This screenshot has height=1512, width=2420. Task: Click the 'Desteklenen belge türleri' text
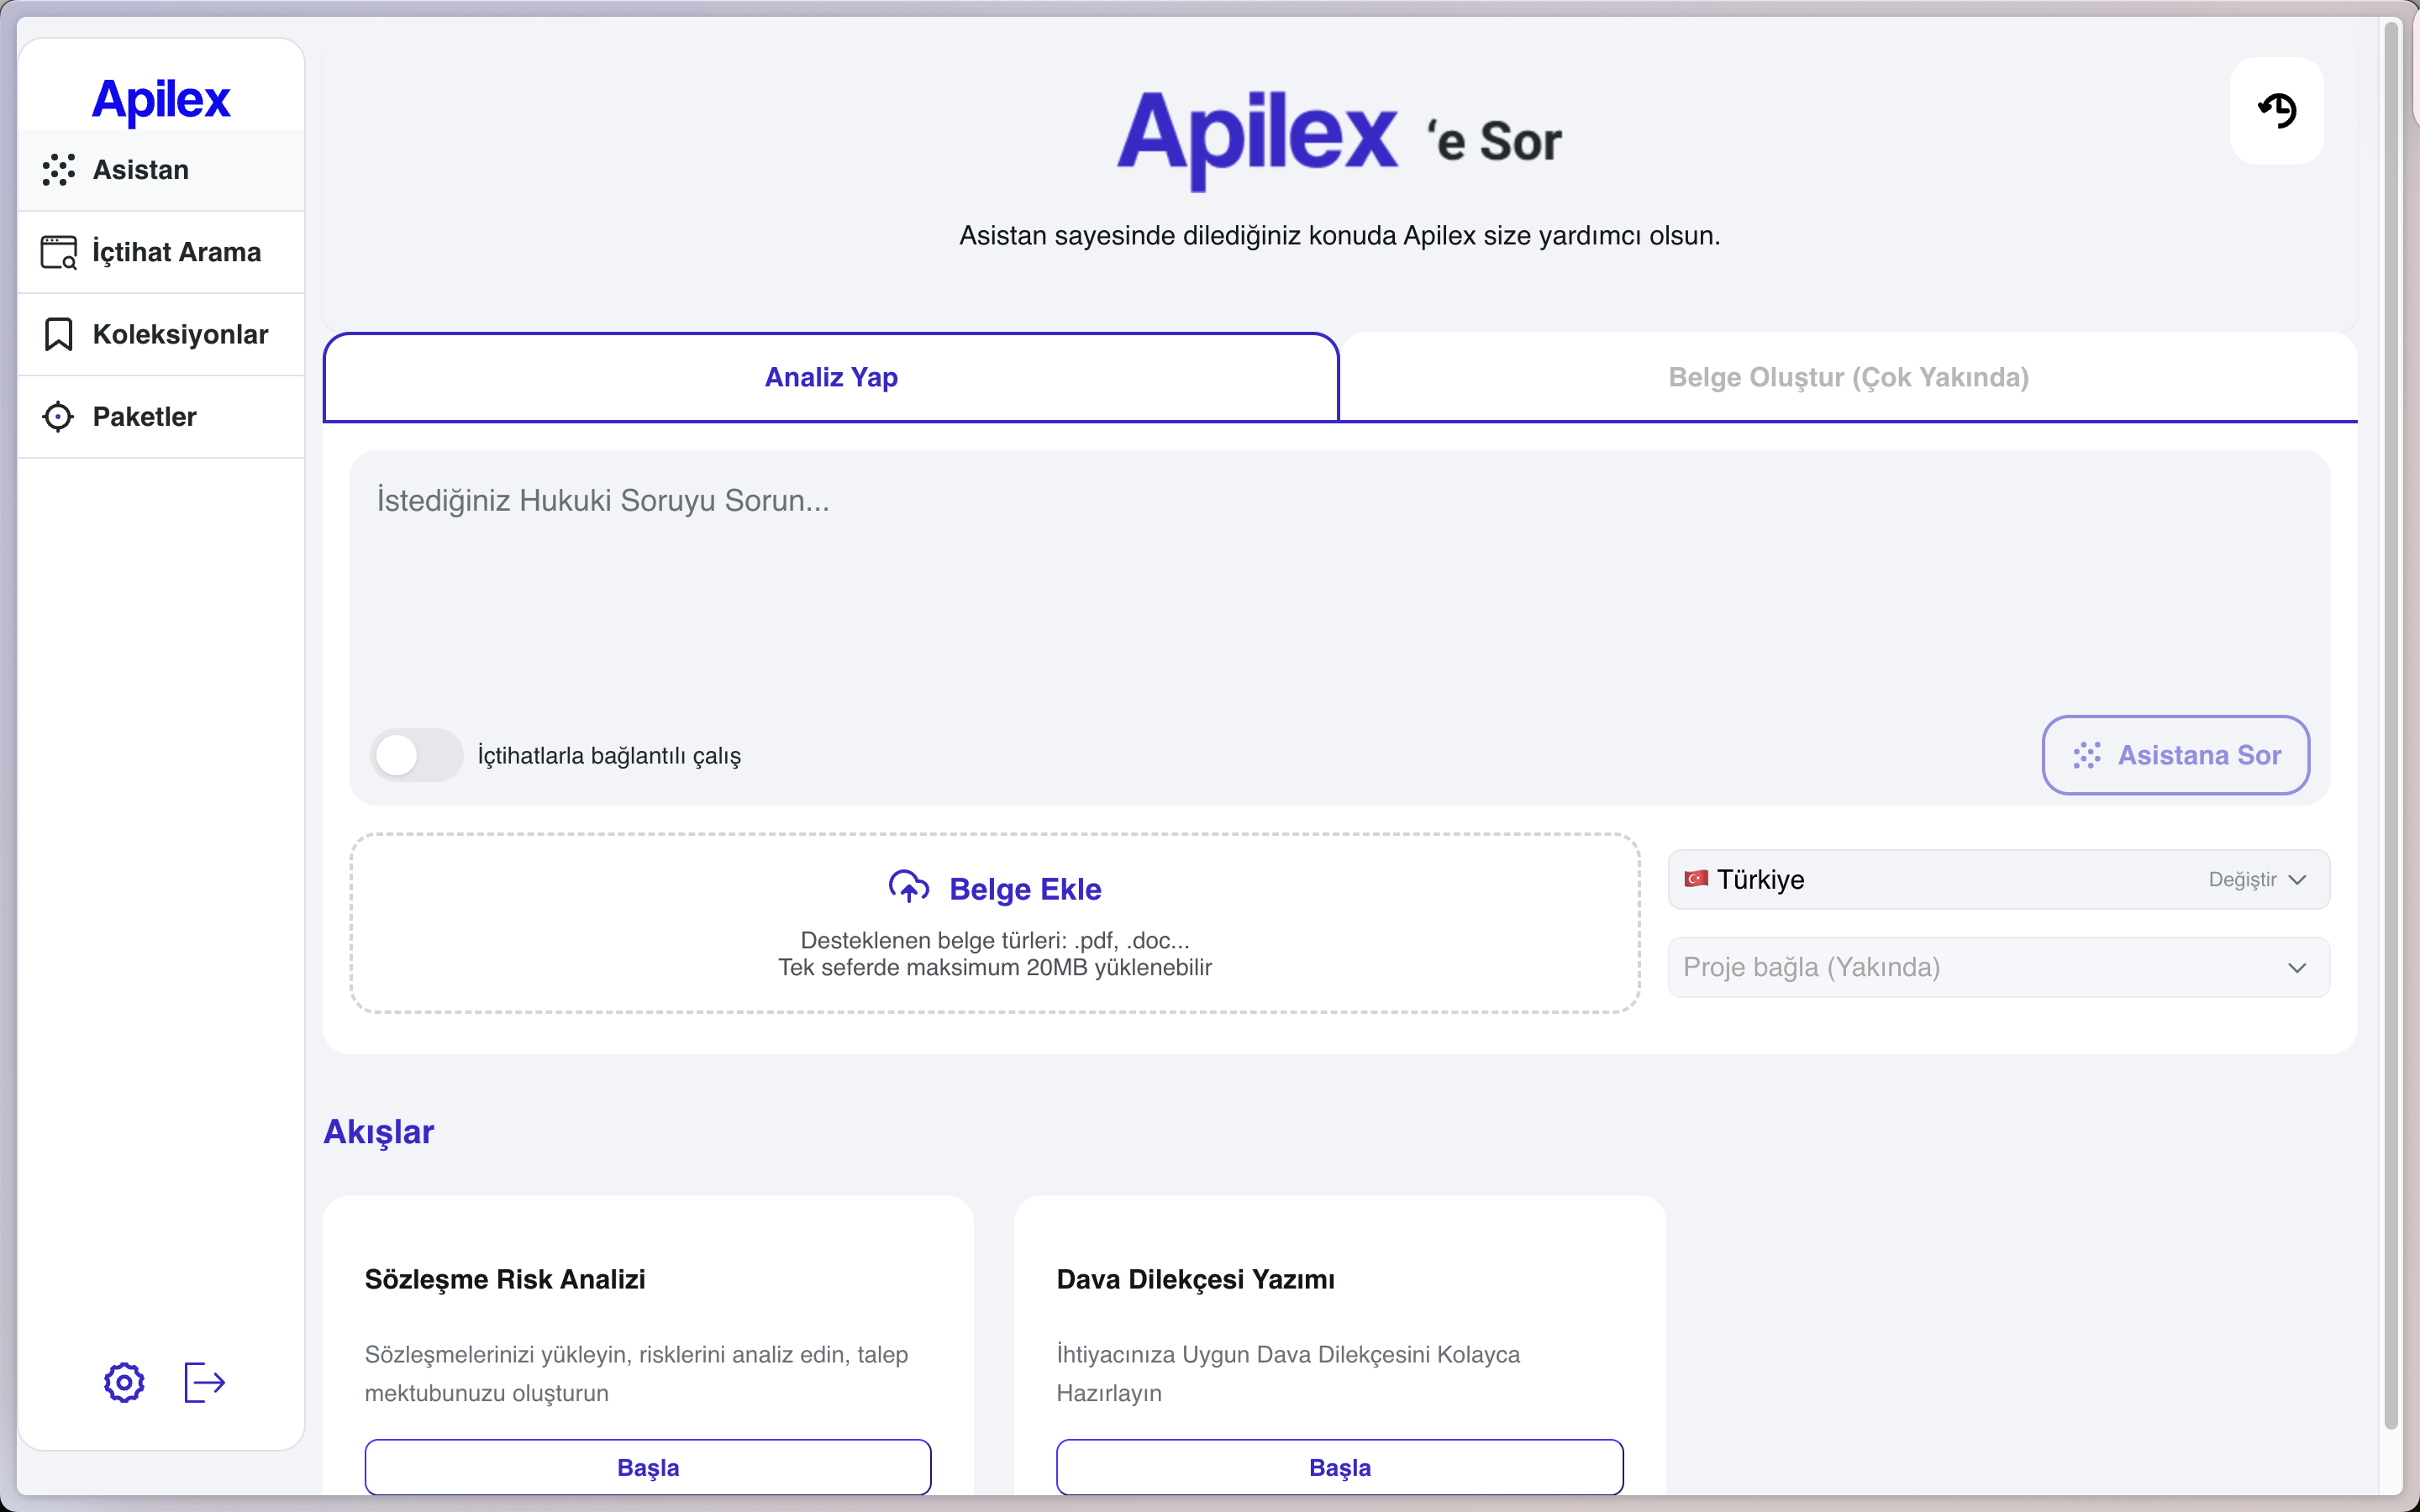tap(995, 940)
